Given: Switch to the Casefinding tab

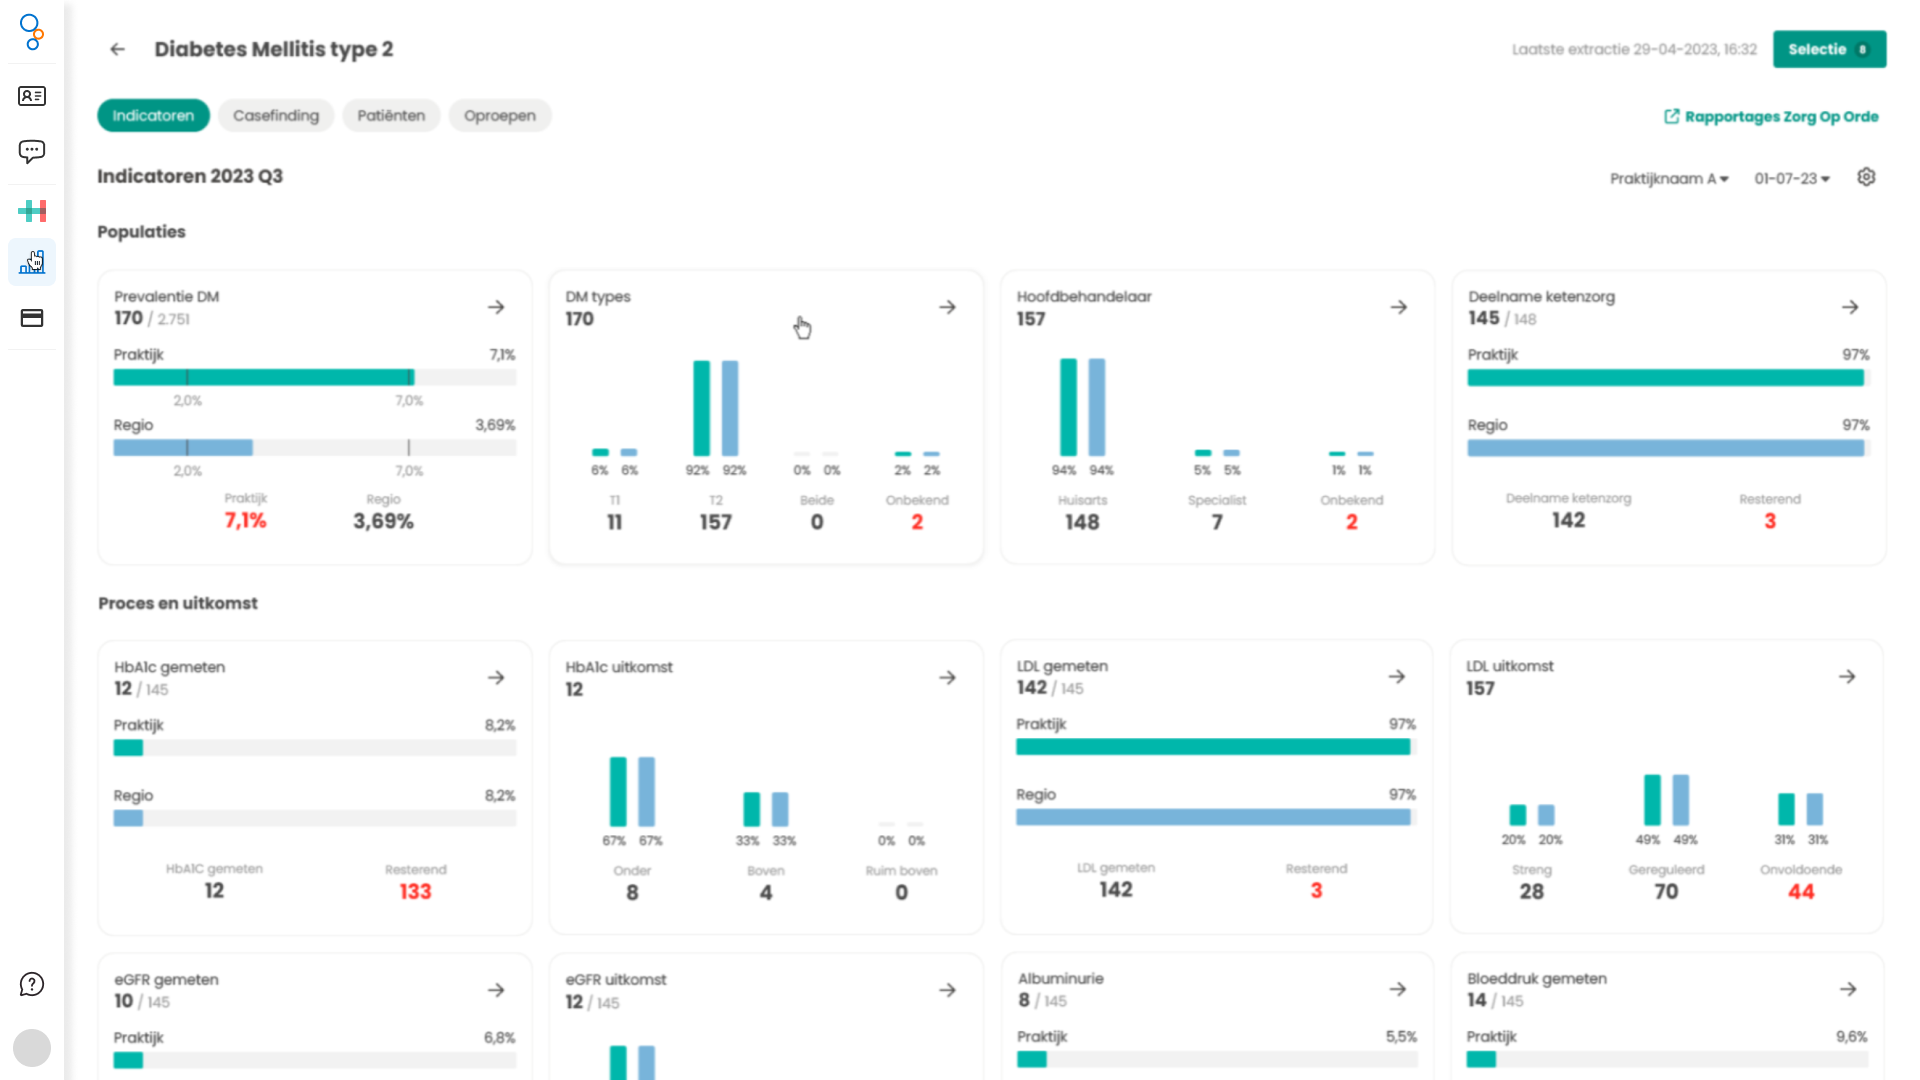Looking at the screenshot, I should tap(276, 116).
